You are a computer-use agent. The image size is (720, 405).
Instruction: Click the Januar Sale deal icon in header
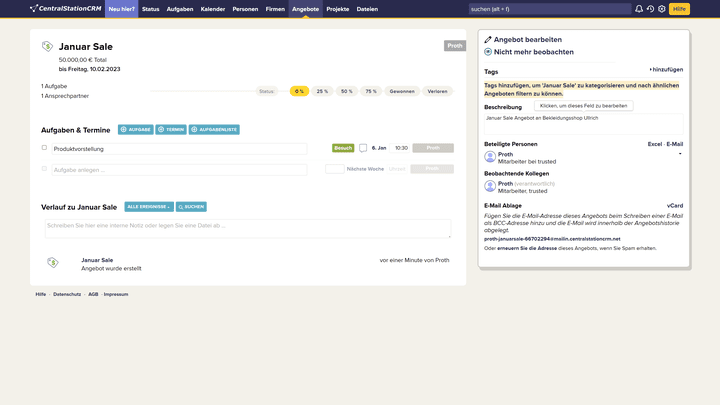(x=48, y=47)
